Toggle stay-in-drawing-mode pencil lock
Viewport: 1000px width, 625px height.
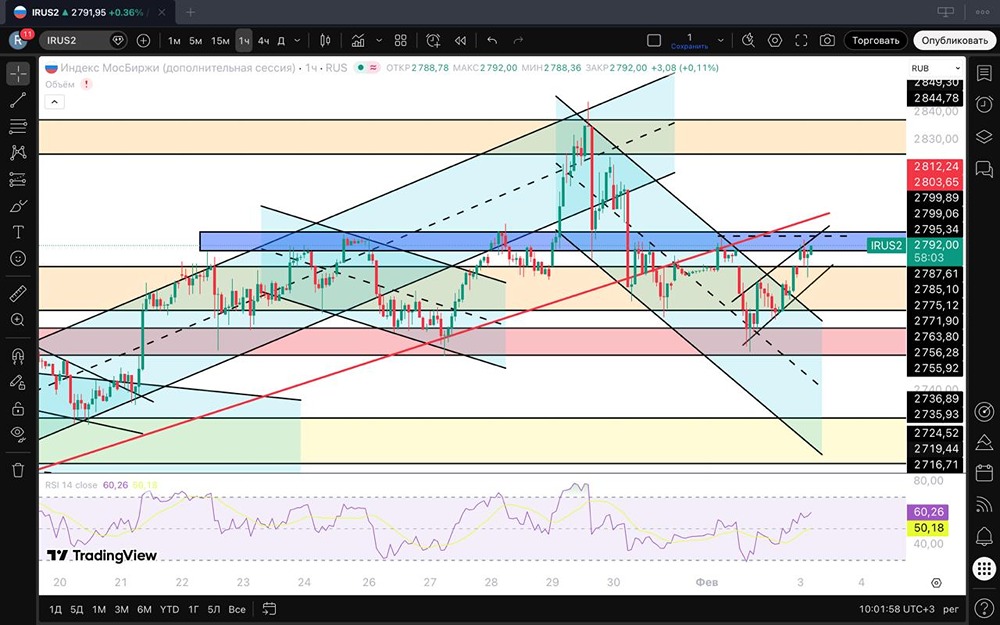pyautogui.click(x=18, y=382)
